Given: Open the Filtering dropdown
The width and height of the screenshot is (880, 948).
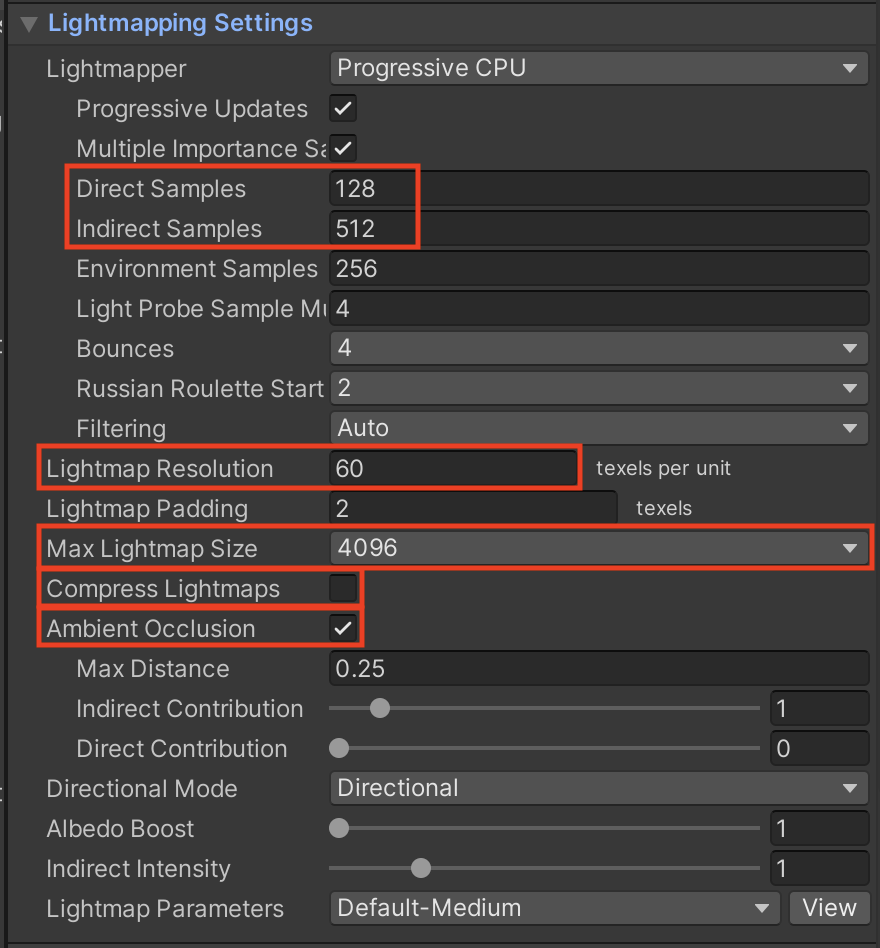Looking at the screenshot, I should (x=598, y=428).
